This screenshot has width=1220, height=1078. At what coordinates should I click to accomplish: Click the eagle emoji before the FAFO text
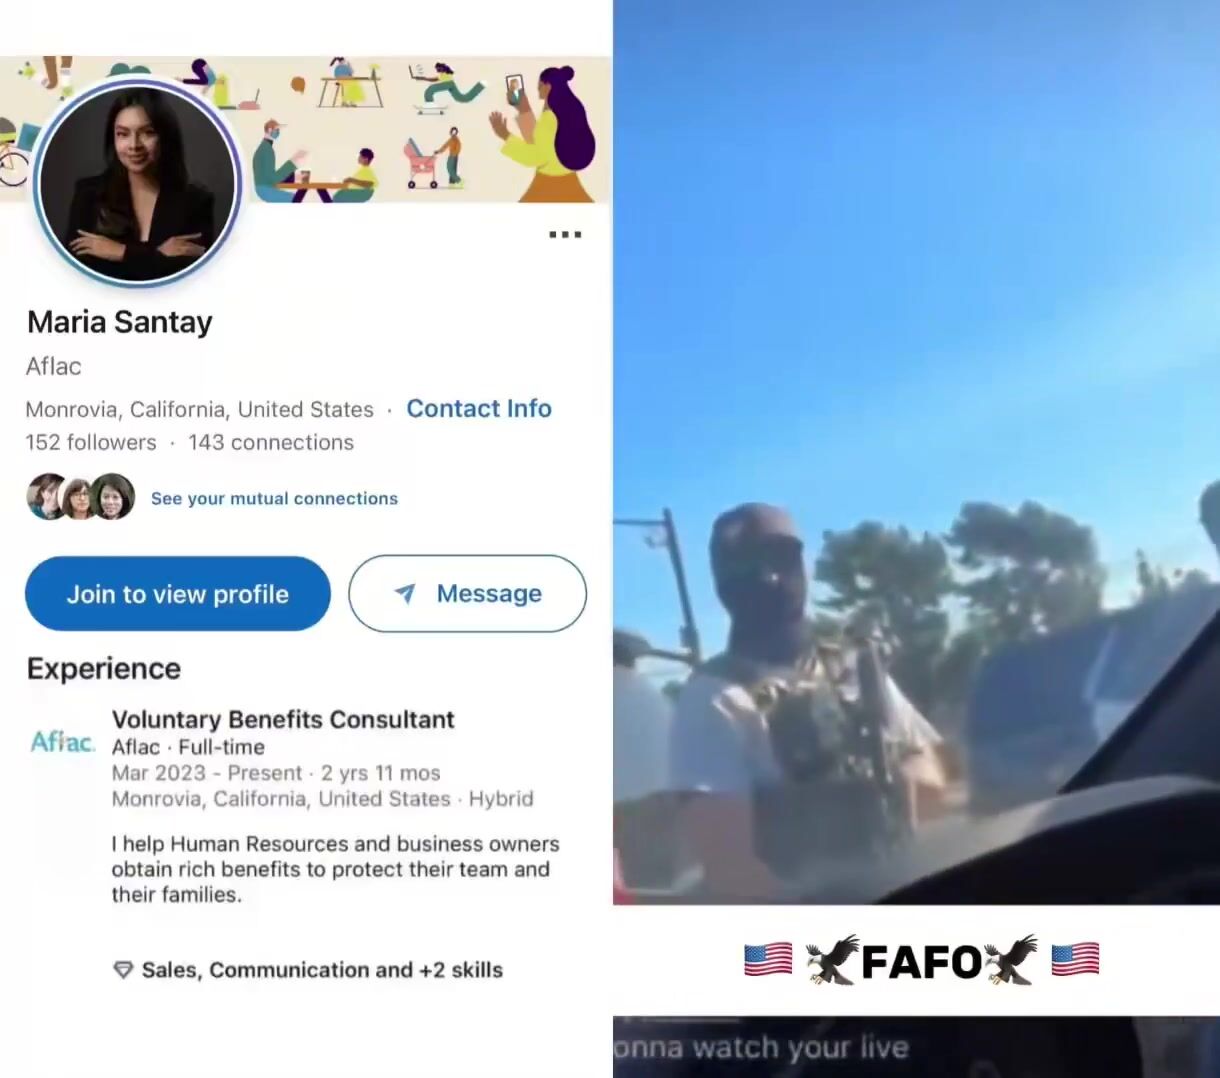tap(832, 960)
